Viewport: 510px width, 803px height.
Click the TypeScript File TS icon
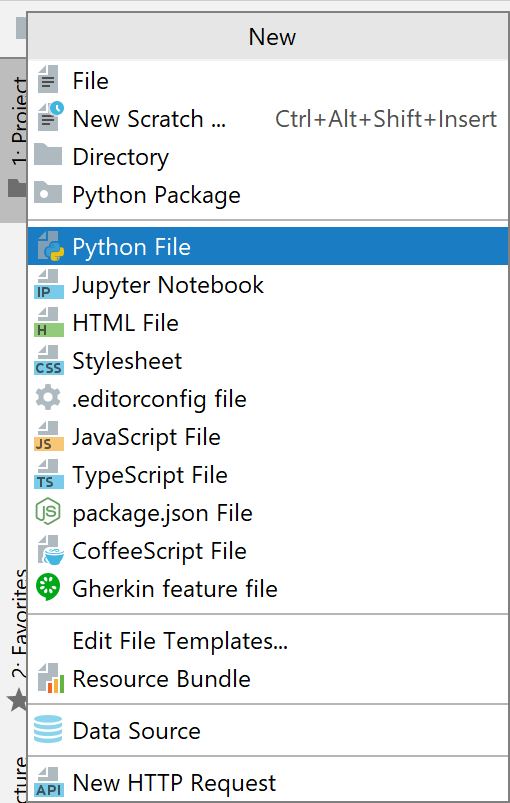49,474
